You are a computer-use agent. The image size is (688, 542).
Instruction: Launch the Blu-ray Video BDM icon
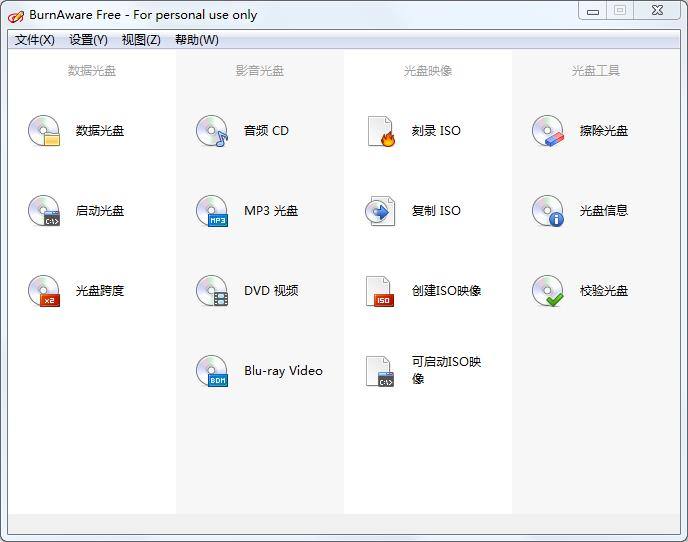coord(212,371)
